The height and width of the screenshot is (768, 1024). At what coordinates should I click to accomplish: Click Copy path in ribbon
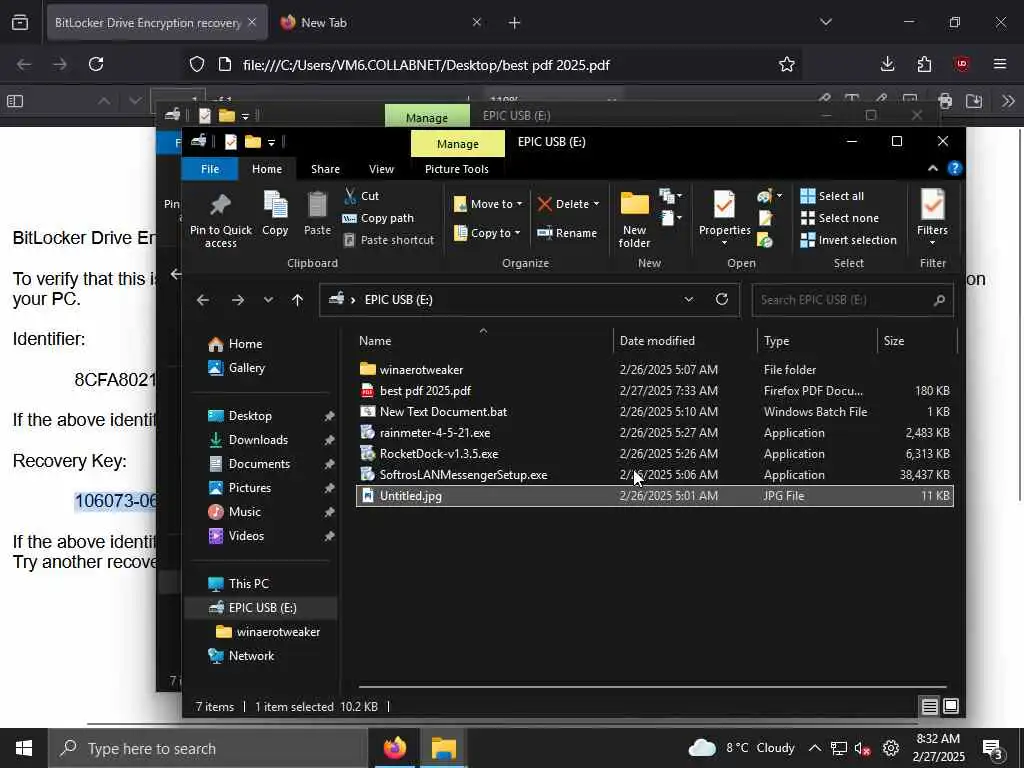coord(379,218)
